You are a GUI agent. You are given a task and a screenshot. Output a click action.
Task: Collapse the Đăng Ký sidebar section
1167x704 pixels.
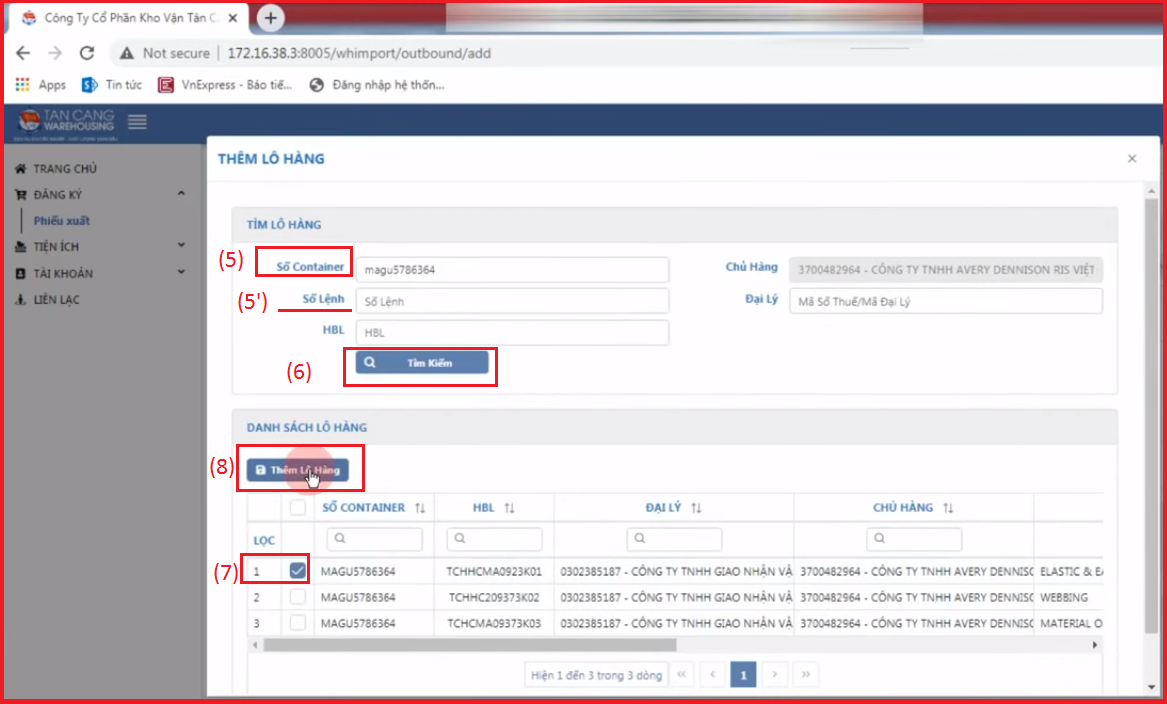click(181, 194)
